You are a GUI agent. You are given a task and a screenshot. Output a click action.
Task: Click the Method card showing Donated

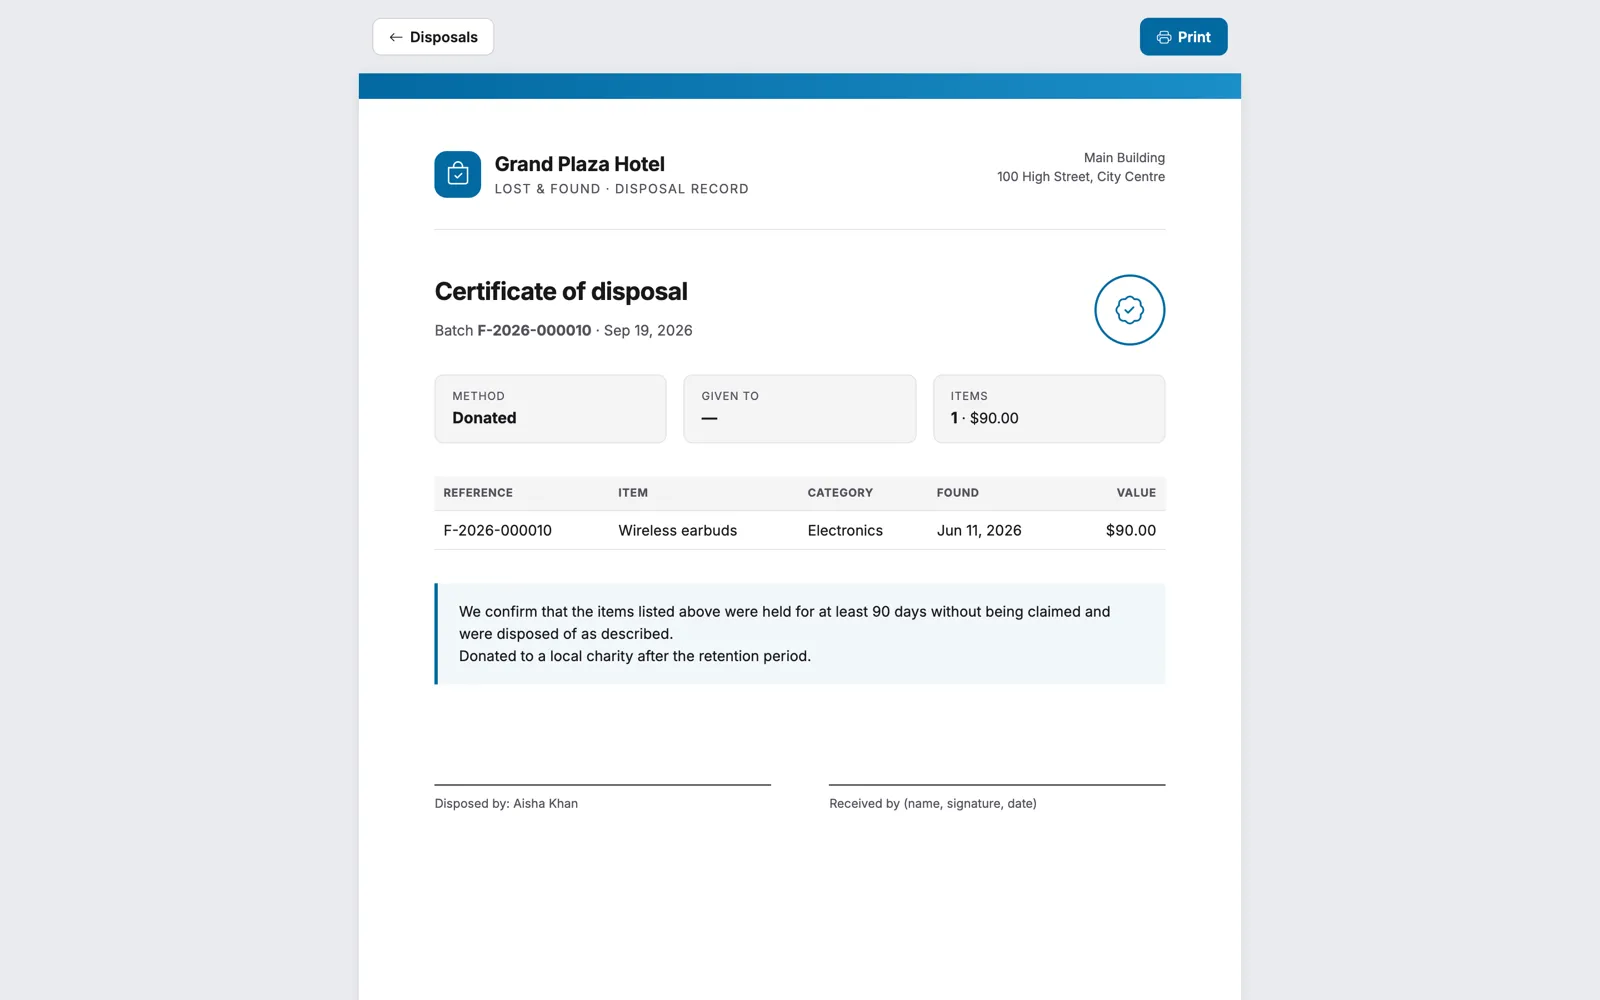(550, 409)
